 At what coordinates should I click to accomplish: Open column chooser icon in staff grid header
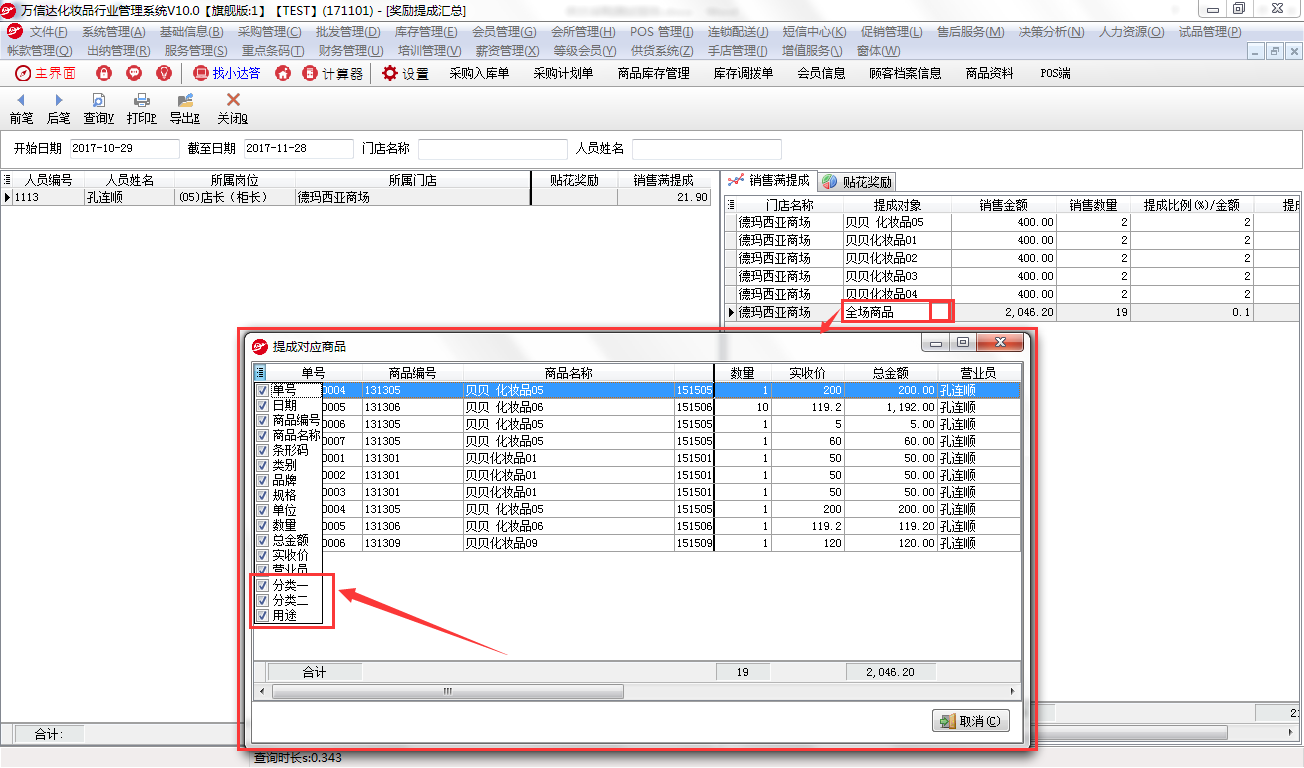click(7, 180)
